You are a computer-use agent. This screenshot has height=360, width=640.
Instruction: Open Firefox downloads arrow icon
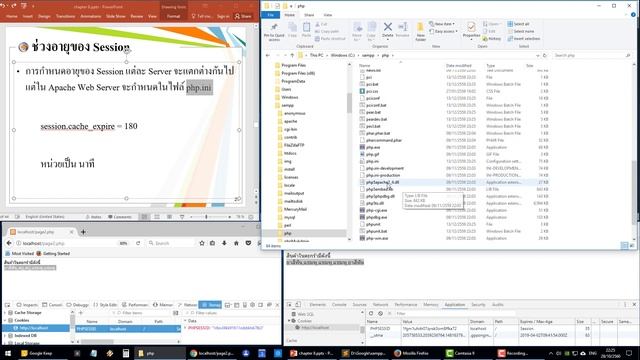coord(224,243)
